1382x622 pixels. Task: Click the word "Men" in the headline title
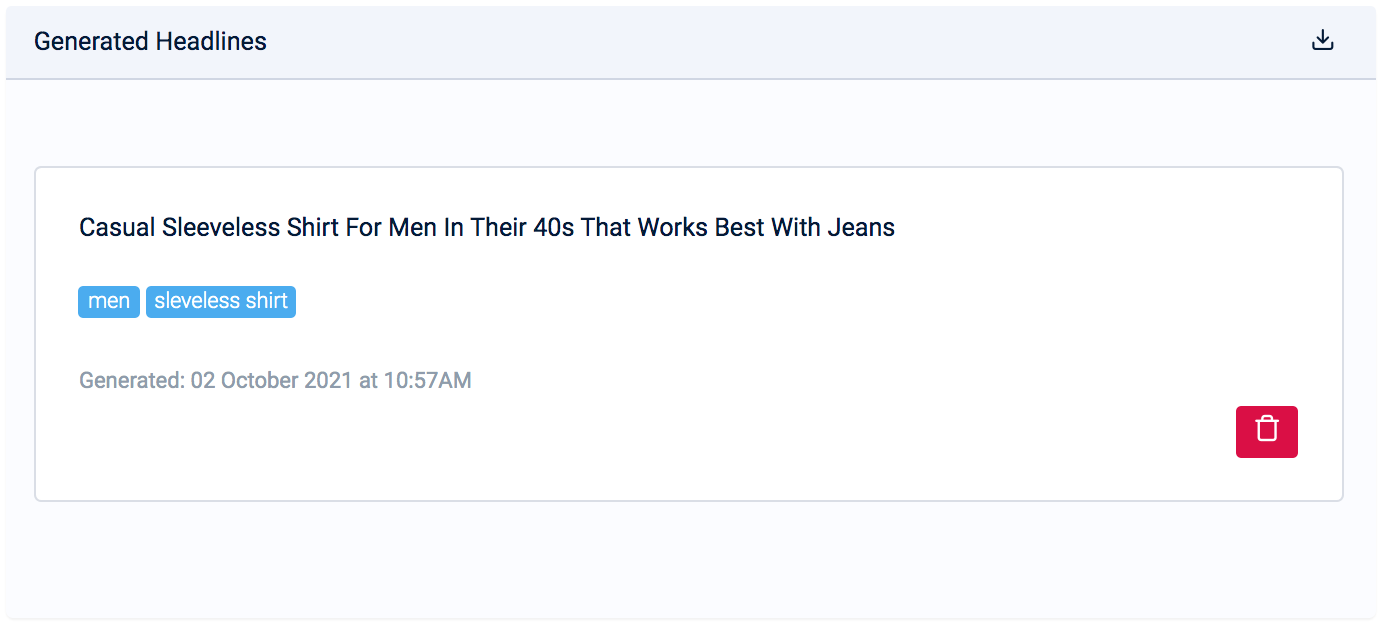tap(412, 228)
